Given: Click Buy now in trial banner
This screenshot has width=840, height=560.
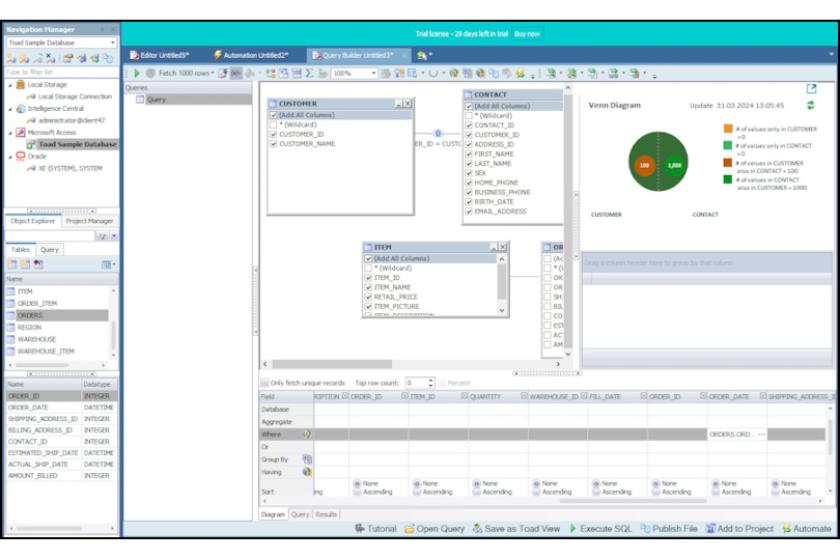Looking at the screenshot, I should point(527,34).
